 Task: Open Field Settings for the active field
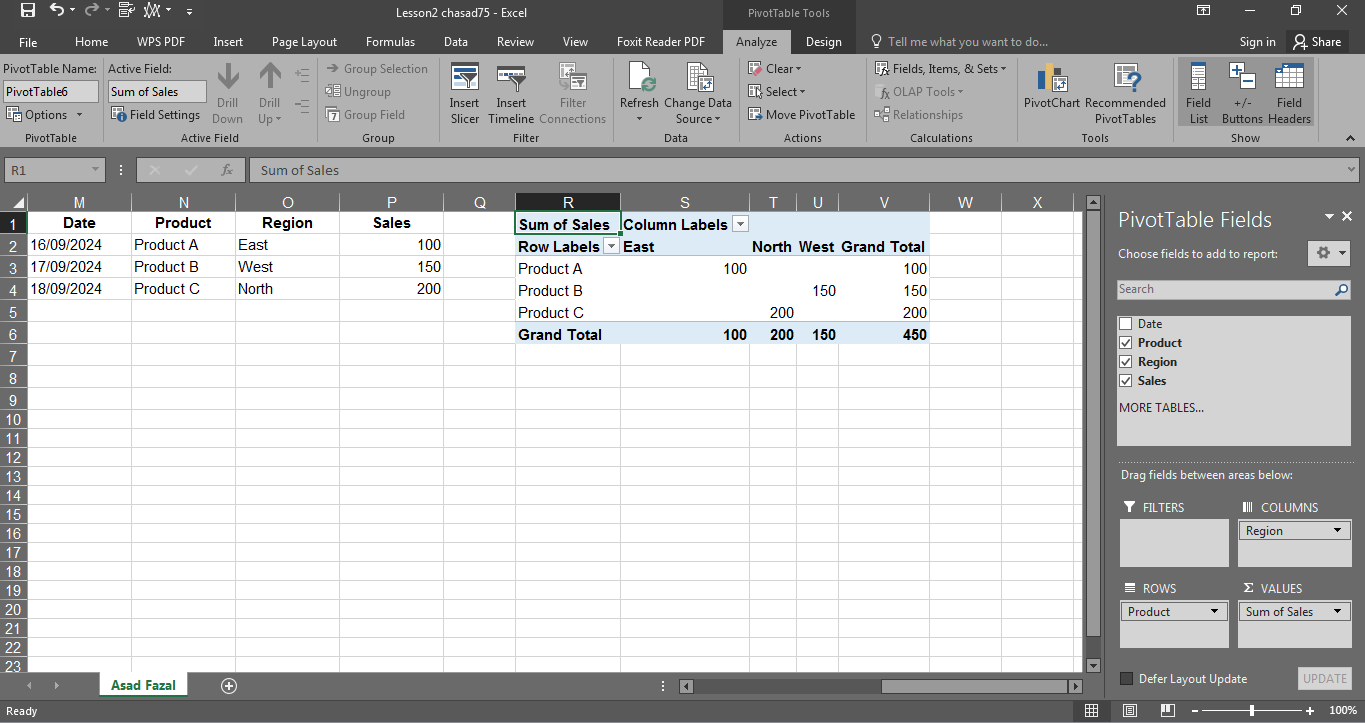156,115
